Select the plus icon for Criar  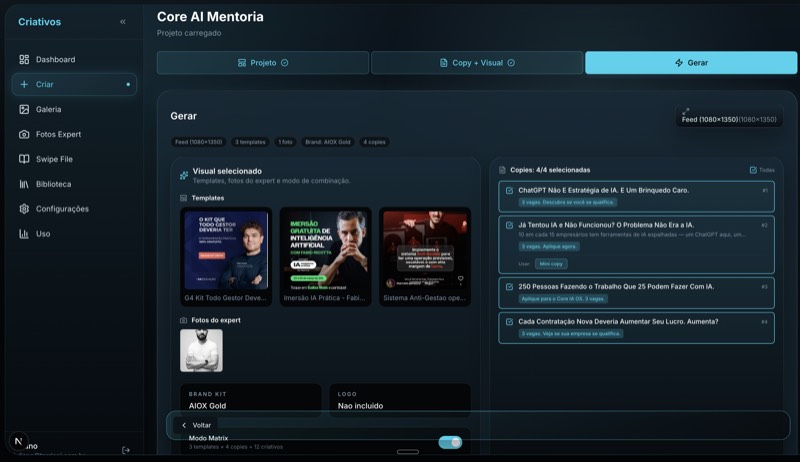pos(24,84)
